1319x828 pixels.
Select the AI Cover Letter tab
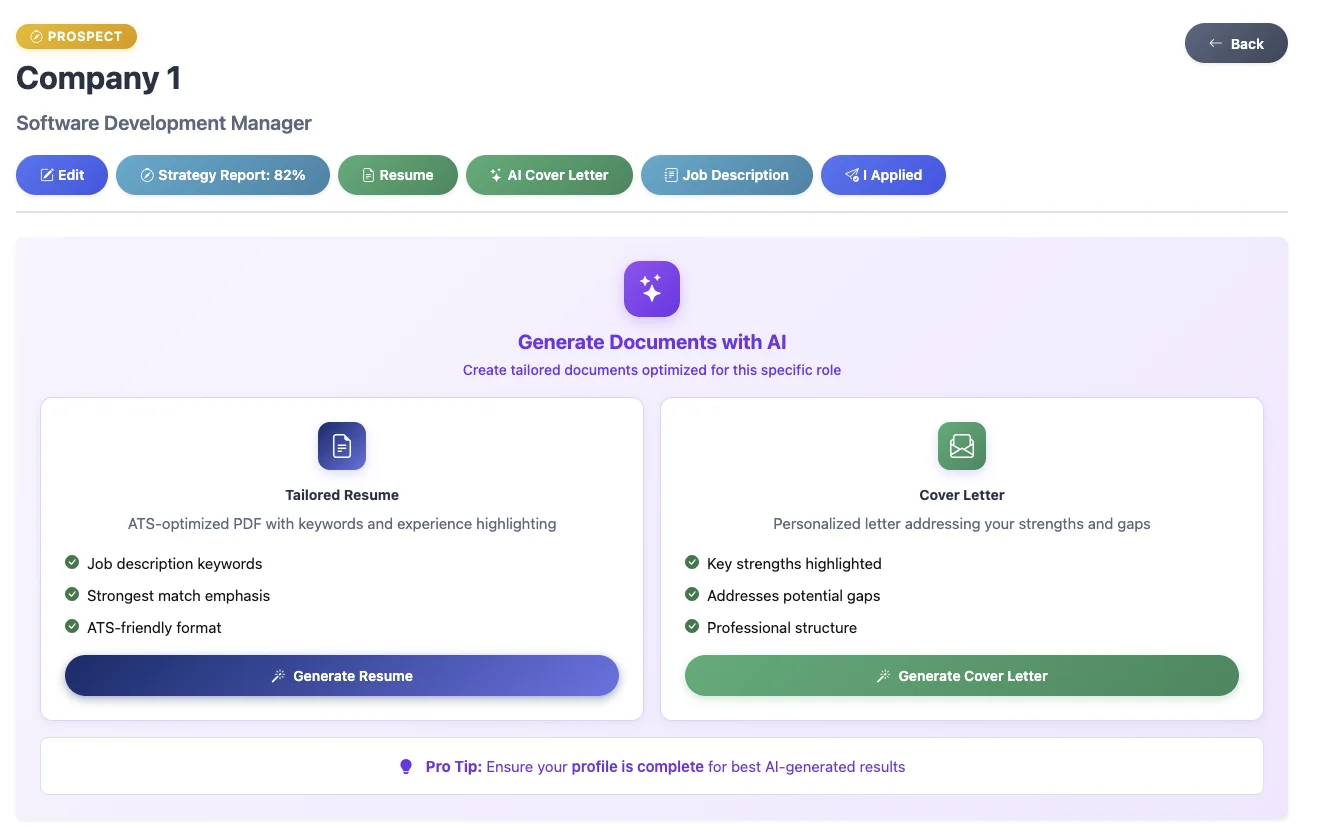tap(549, 175)
